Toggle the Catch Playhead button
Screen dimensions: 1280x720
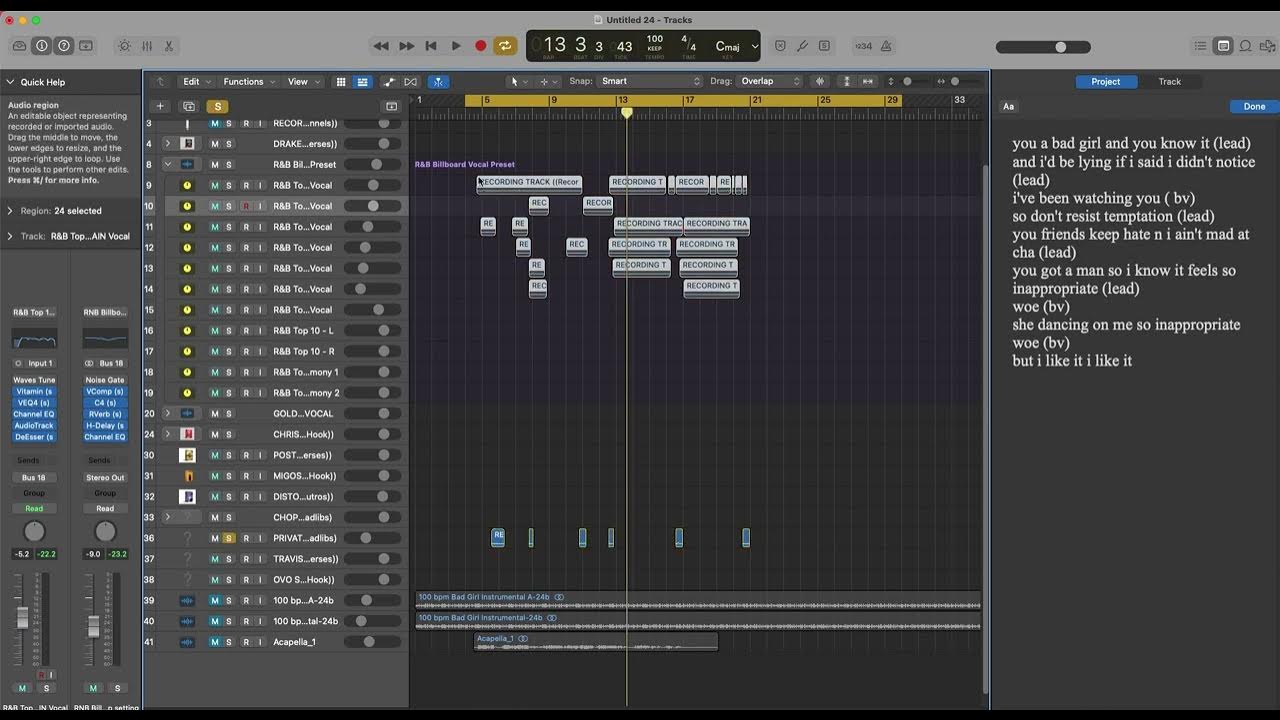click(438, 82)
